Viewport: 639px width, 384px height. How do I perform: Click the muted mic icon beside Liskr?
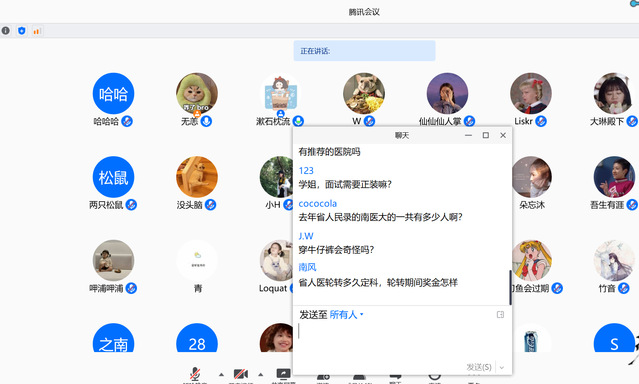click(541, 121)
